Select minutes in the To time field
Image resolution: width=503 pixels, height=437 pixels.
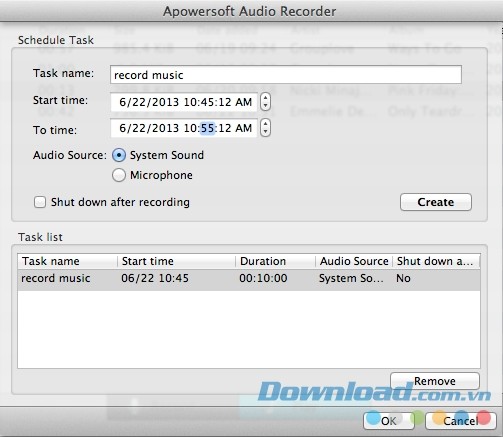coord(207,128)
